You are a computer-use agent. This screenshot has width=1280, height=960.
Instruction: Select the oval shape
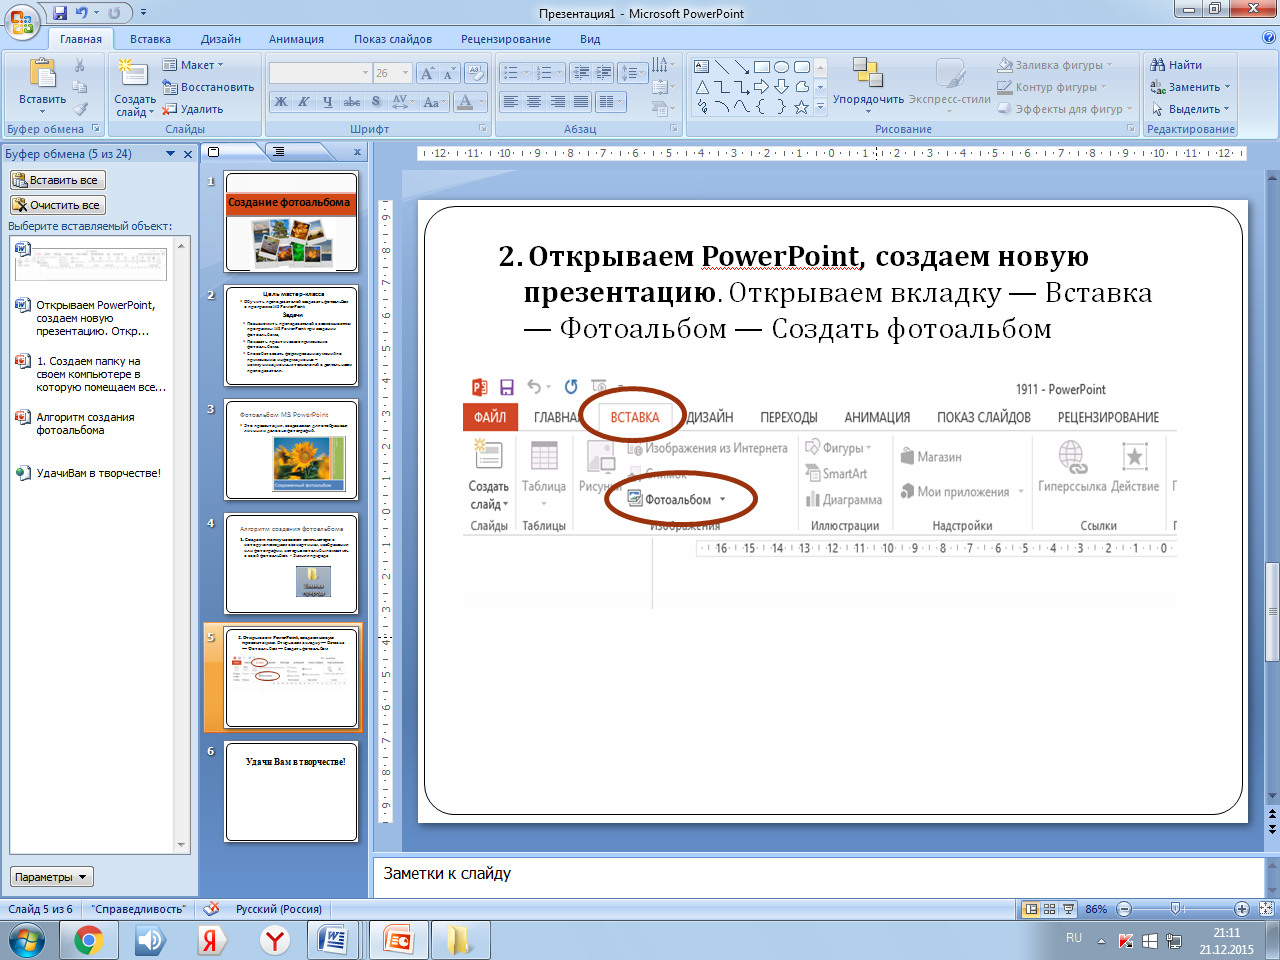coord(782,67)
